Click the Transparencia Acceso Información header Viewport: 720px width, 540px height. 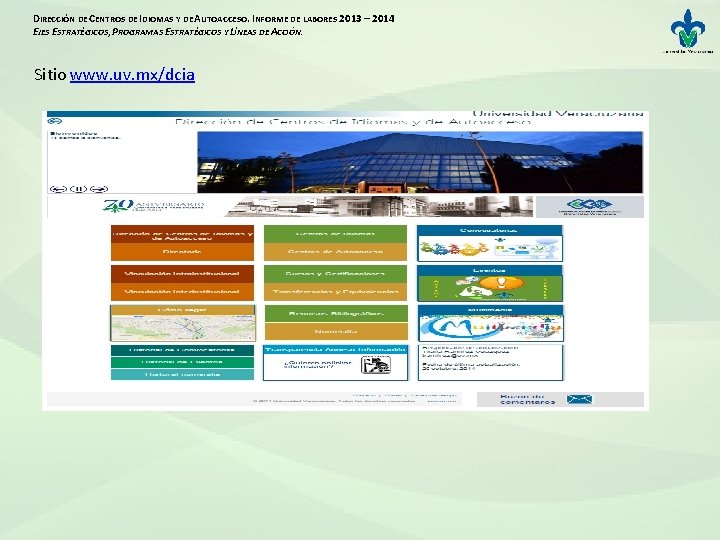click(335, 350)
